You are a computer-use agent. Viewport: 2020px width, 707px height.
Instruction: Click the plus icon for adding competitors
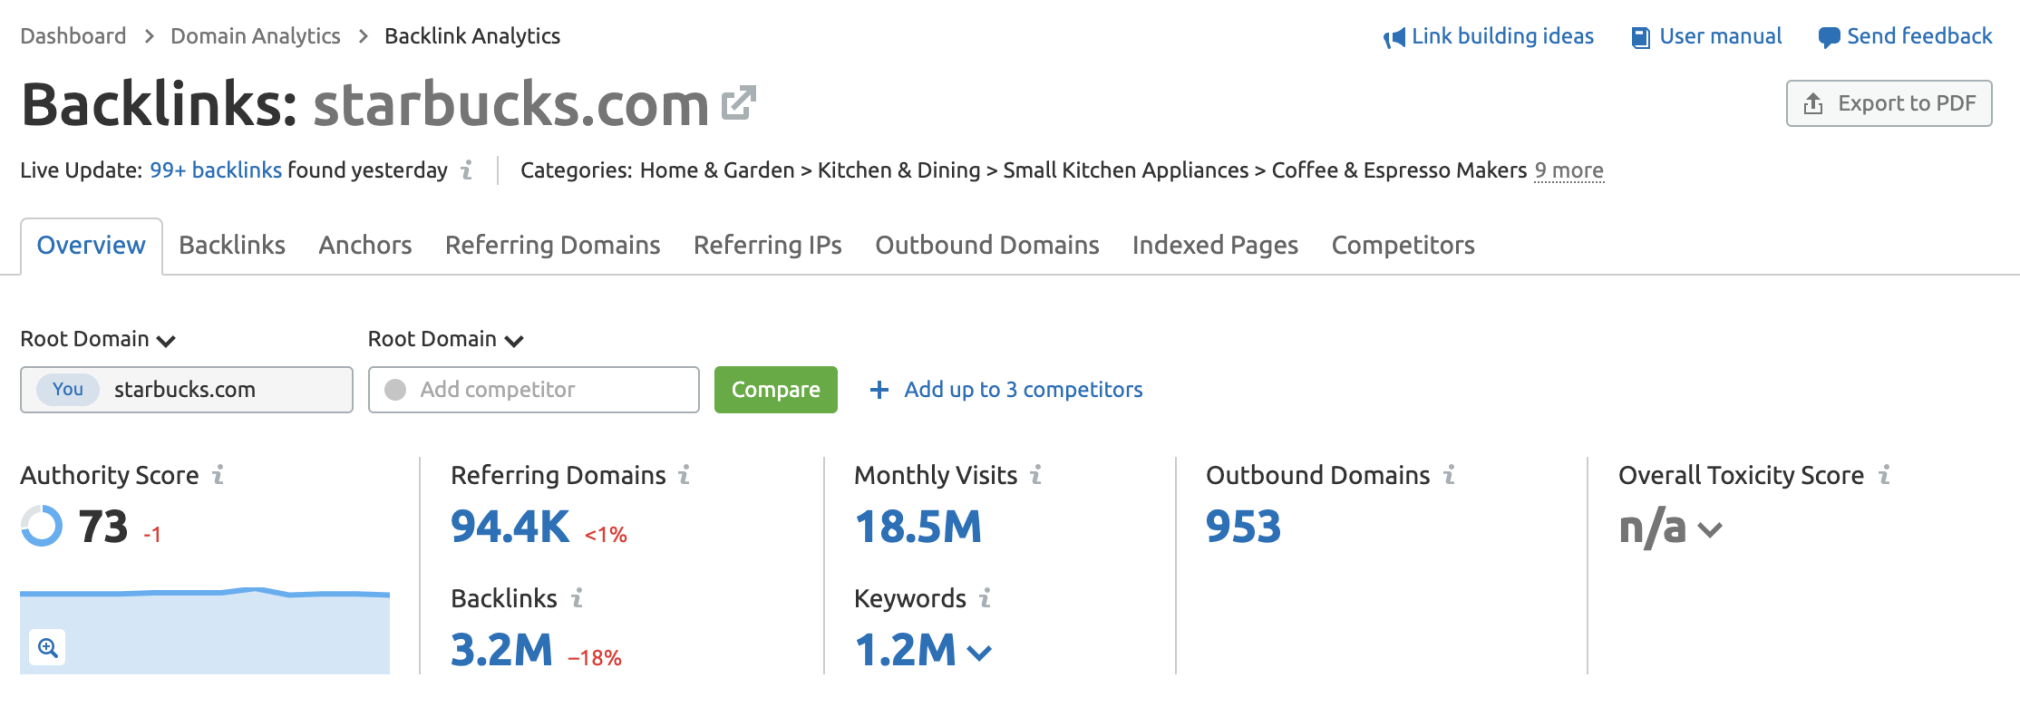[x=879, y=389]
